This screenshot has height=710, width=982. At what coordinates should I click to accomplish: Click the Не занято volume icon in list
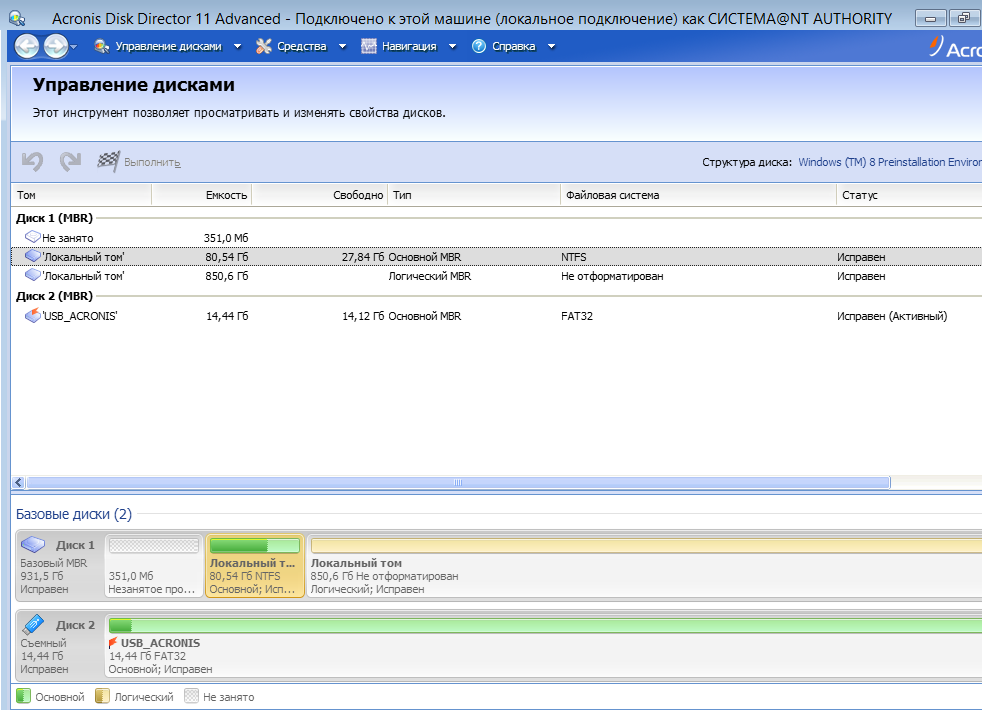click(32, 238)
